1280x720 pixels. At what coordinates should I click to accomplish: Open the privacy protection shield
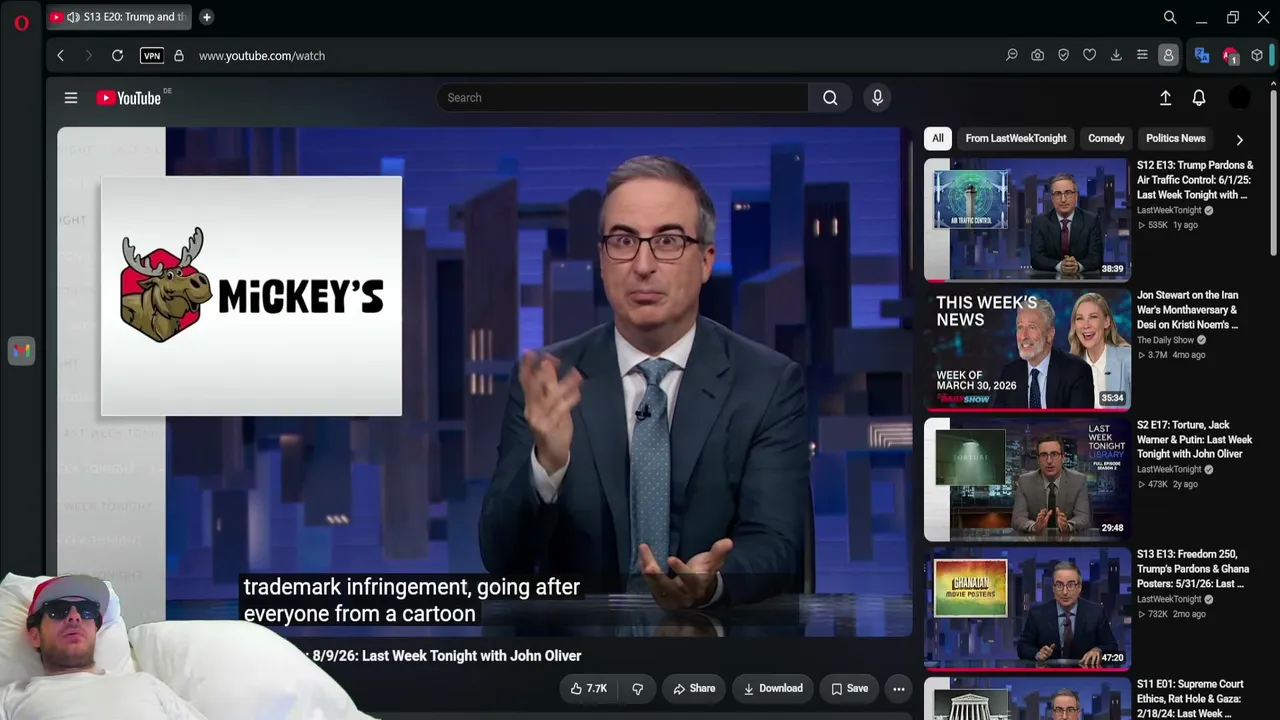pyautogui.click(x=1064, y=56)
